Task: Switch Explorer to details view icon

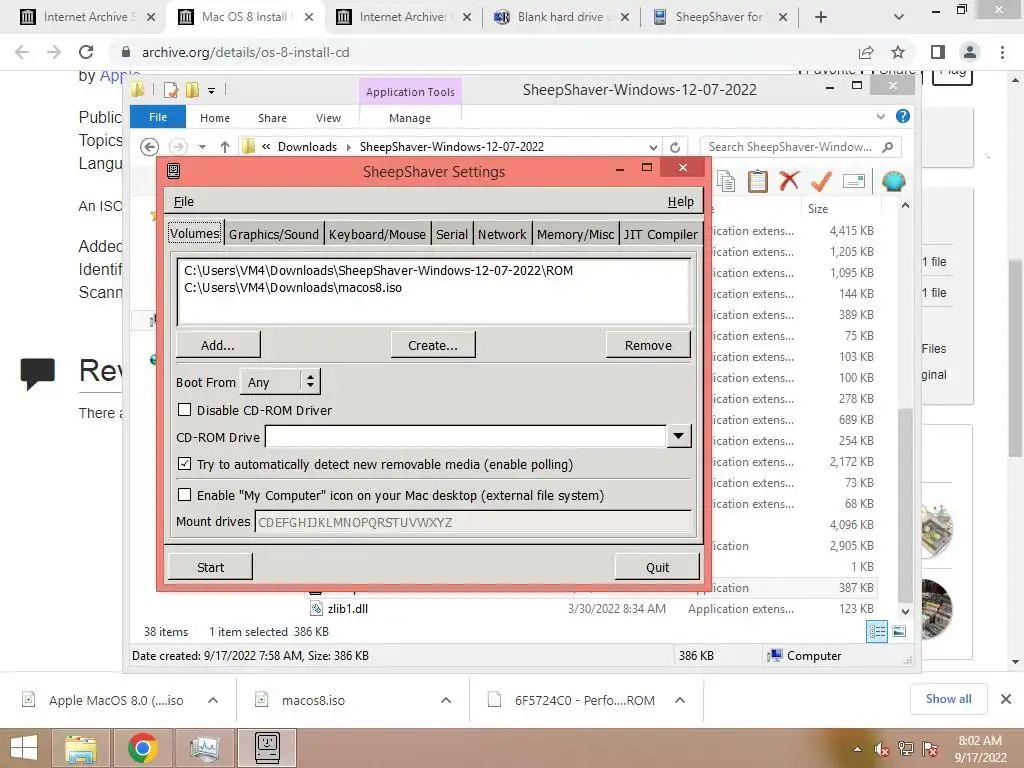Action: [x=877, y=632]
